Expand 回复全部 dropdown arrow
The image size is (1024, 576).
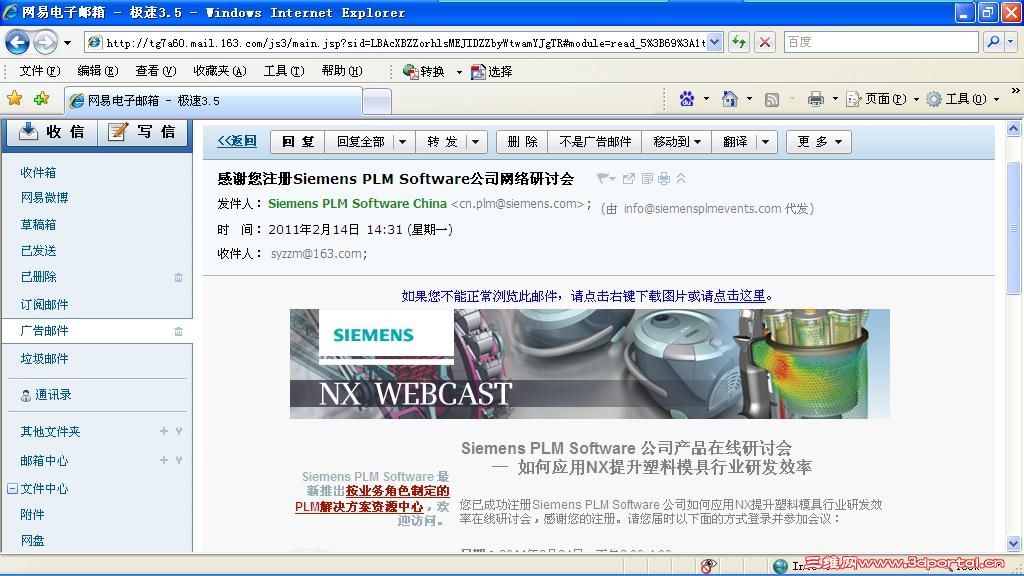point(402,142)
